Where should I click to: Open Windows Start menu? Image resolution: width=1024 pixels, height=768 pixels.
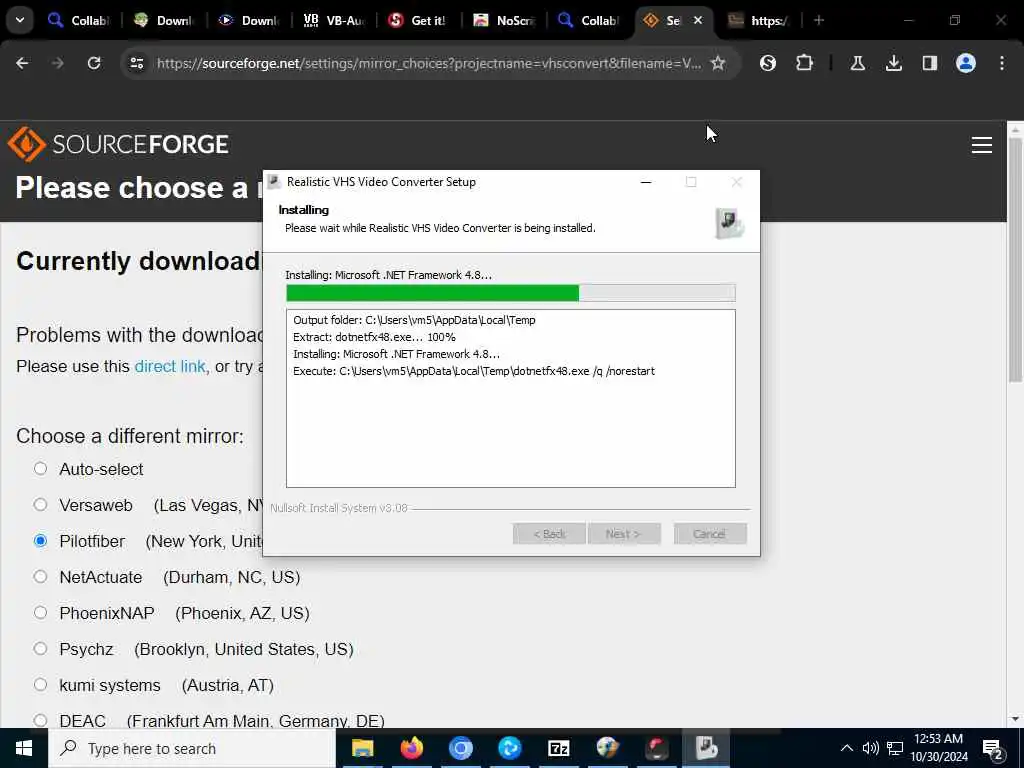24,748
